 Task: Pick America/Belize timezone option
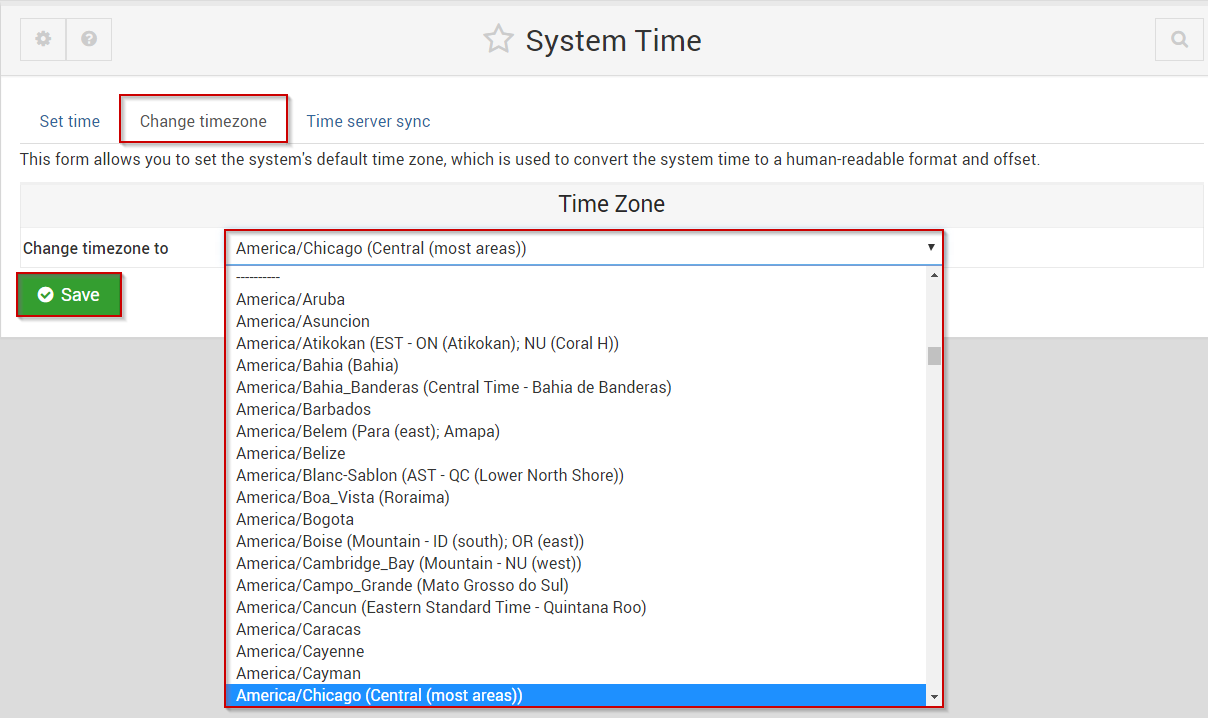pyautogui.click(x=577, y=453)
